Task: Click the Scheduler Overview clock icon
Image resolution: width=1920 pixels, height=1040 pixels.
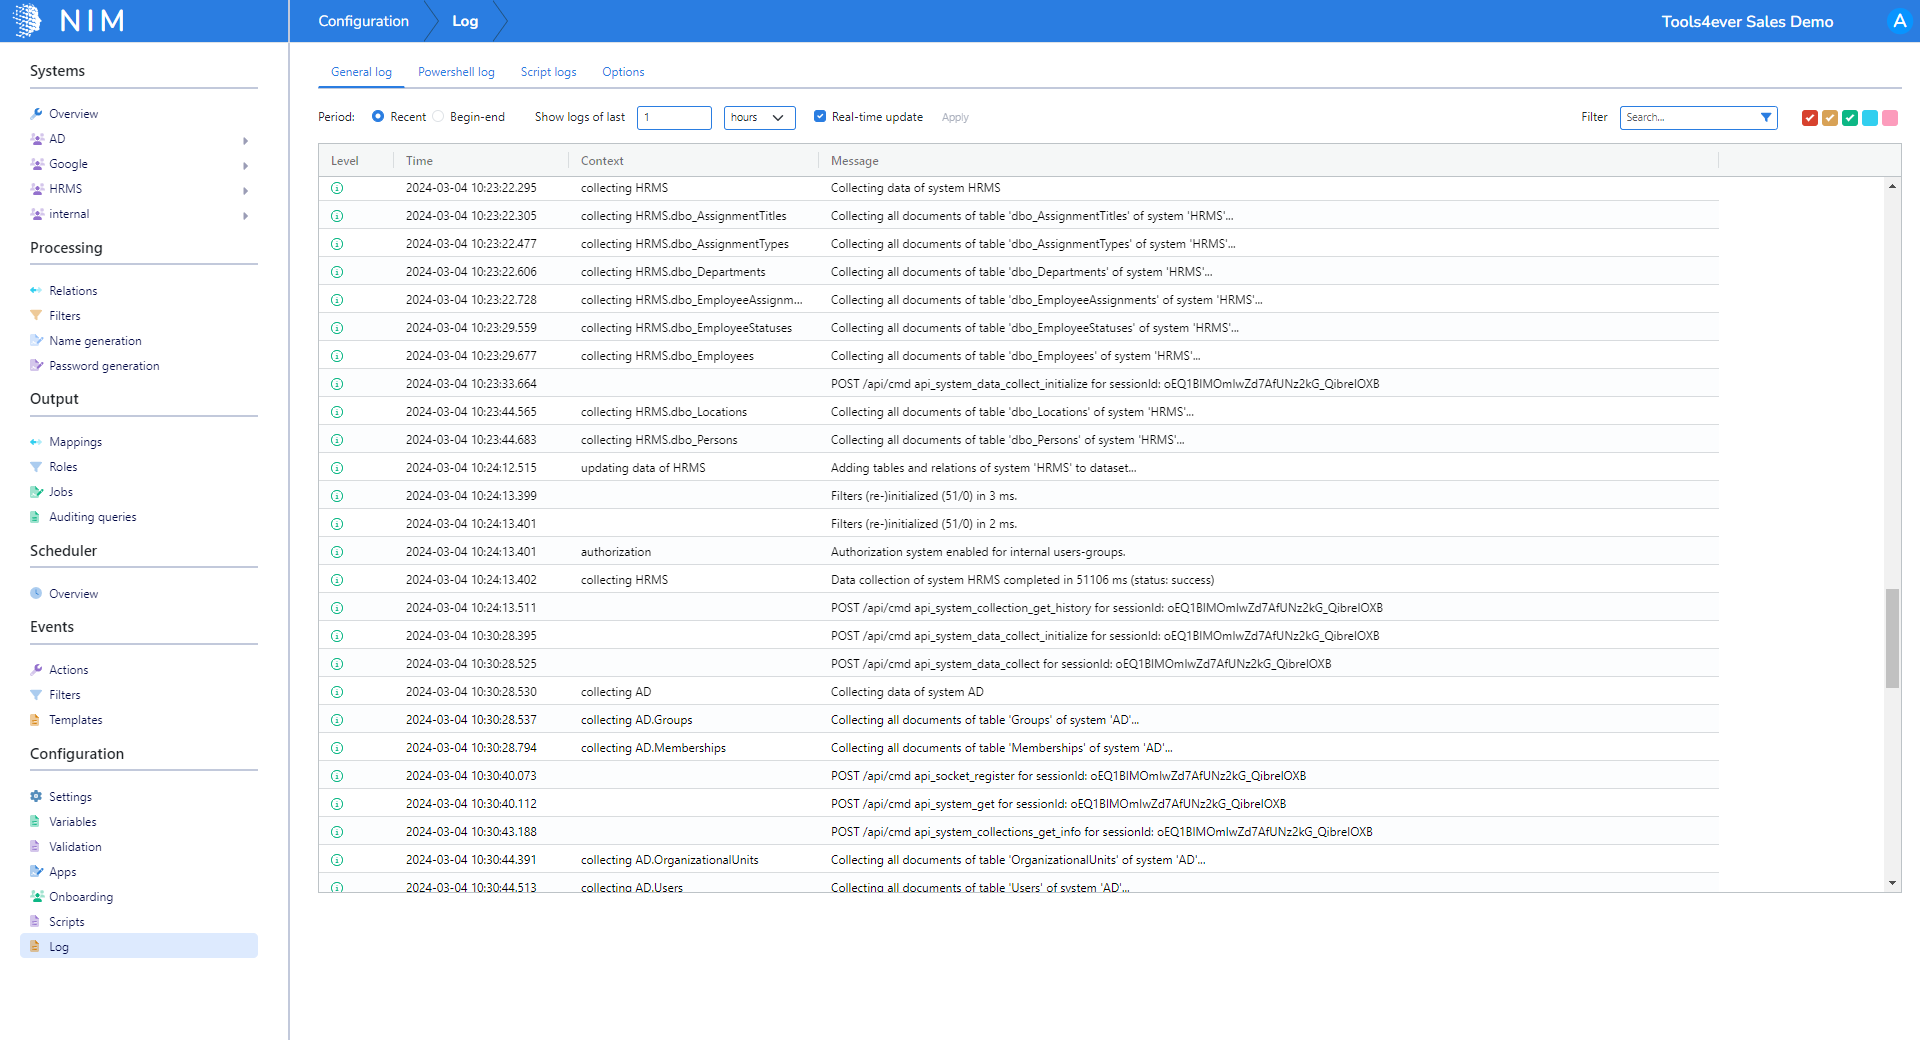Action: tap(37, 593)
